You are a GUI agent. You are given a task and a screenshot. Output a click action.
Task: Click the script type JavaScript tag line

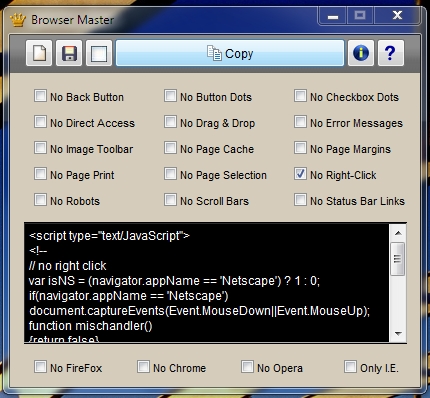109,236
